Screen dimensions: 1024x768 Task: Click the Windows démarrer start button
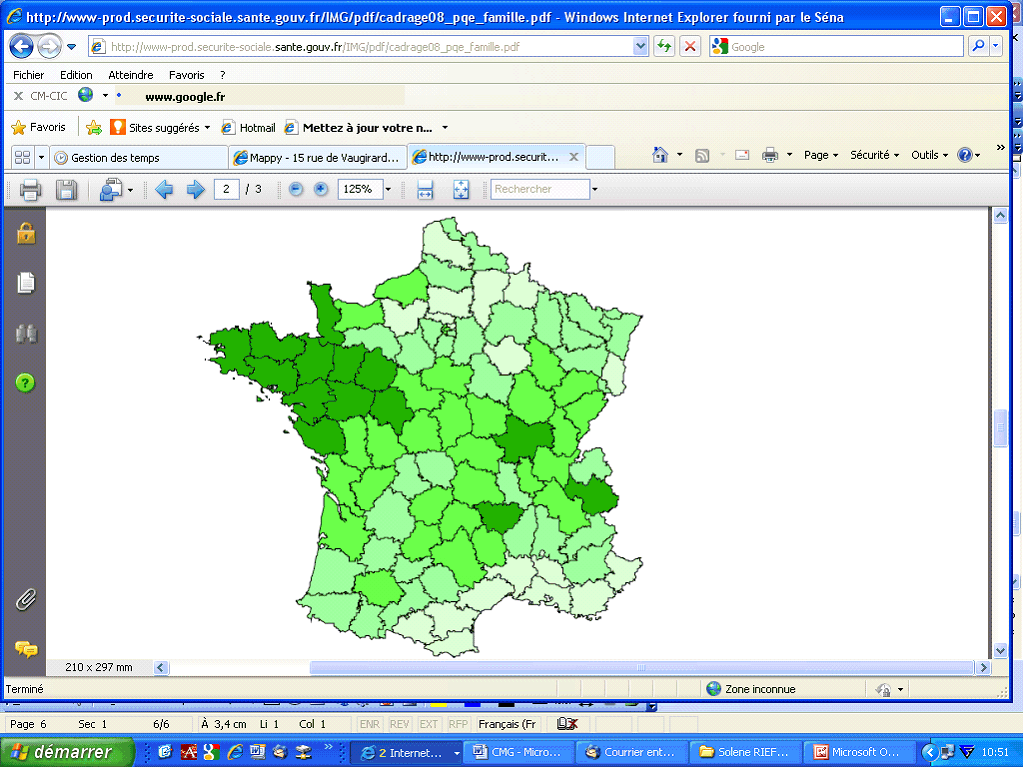pyautogui.click(x=67, y=752)
